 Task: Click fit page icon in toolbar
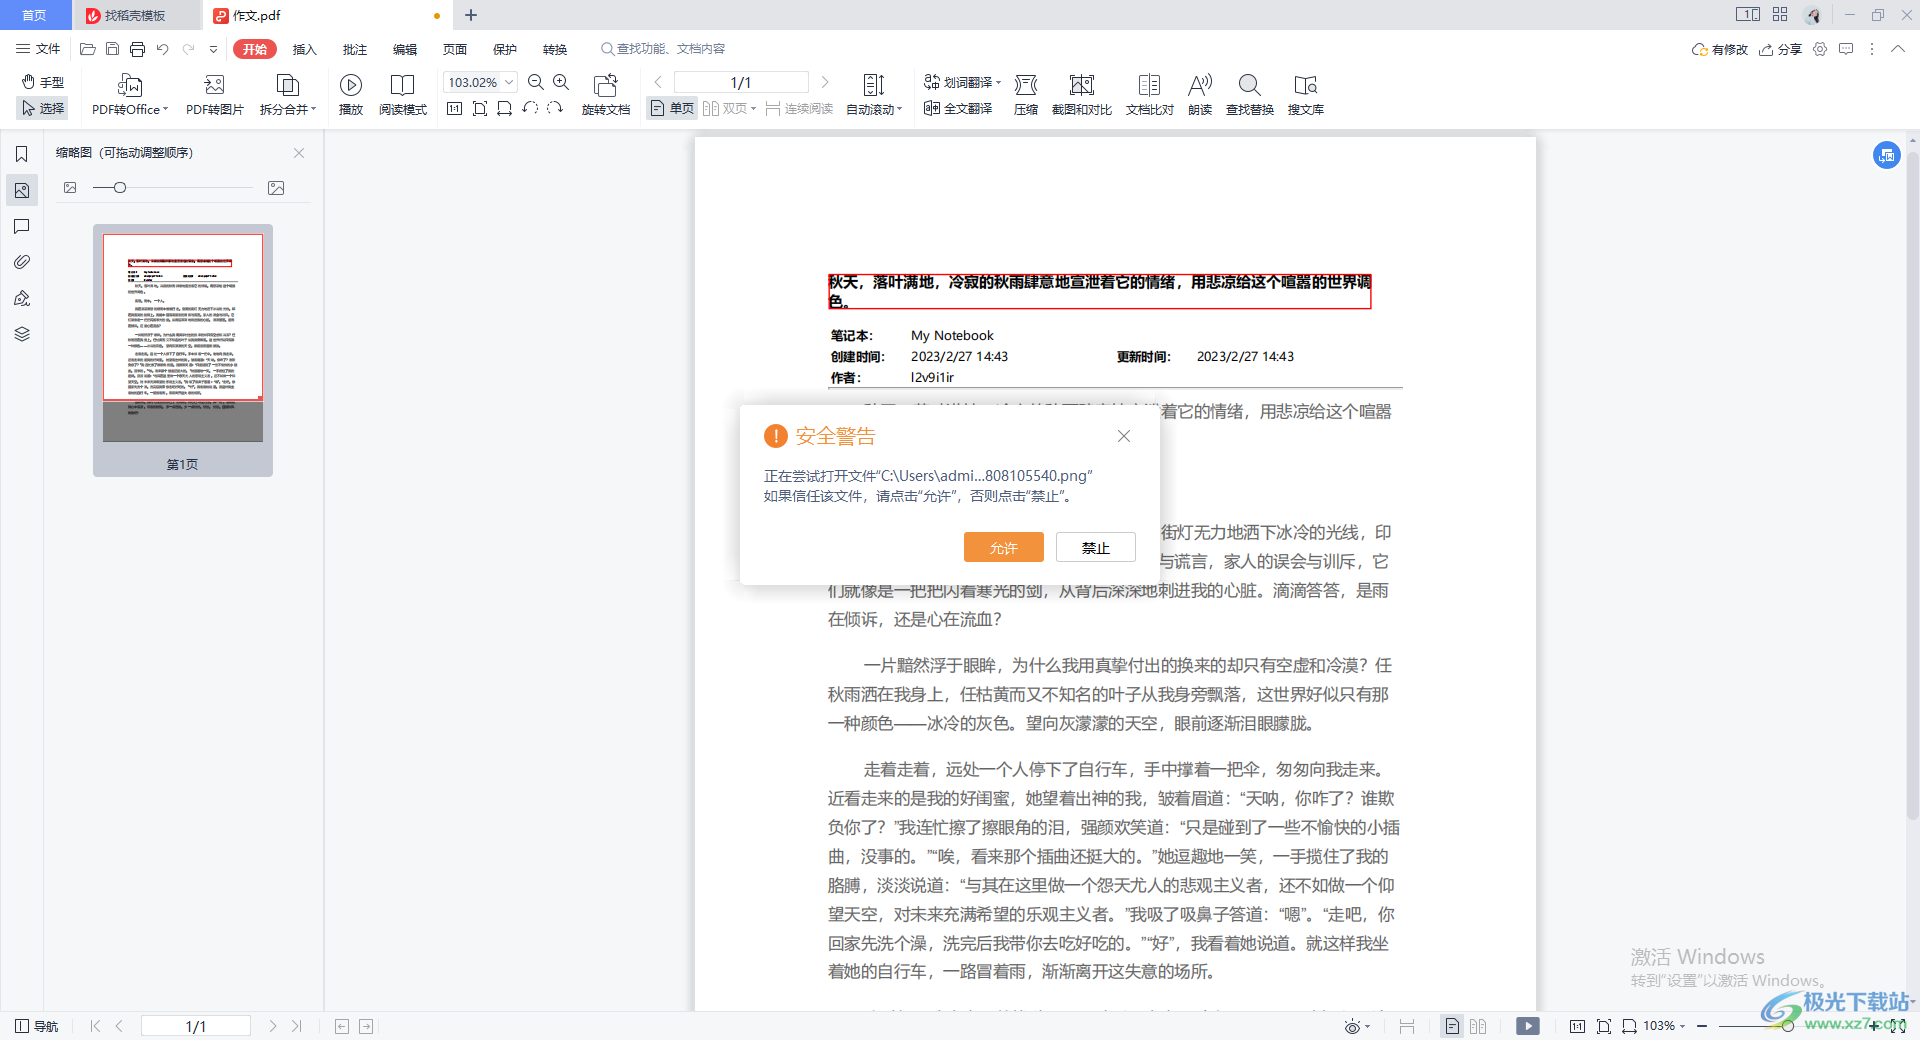point(479,108)
